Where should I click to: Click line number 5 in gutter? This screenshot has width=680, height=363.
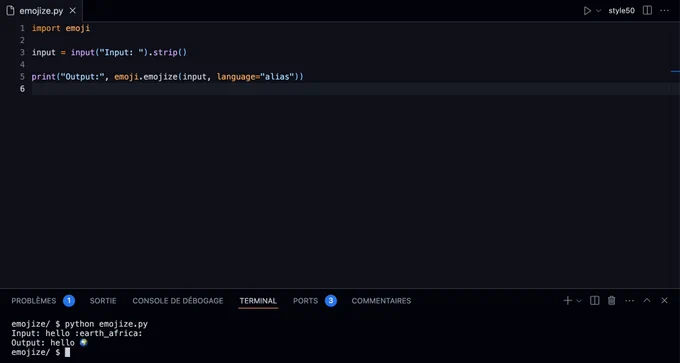[22, 77]
